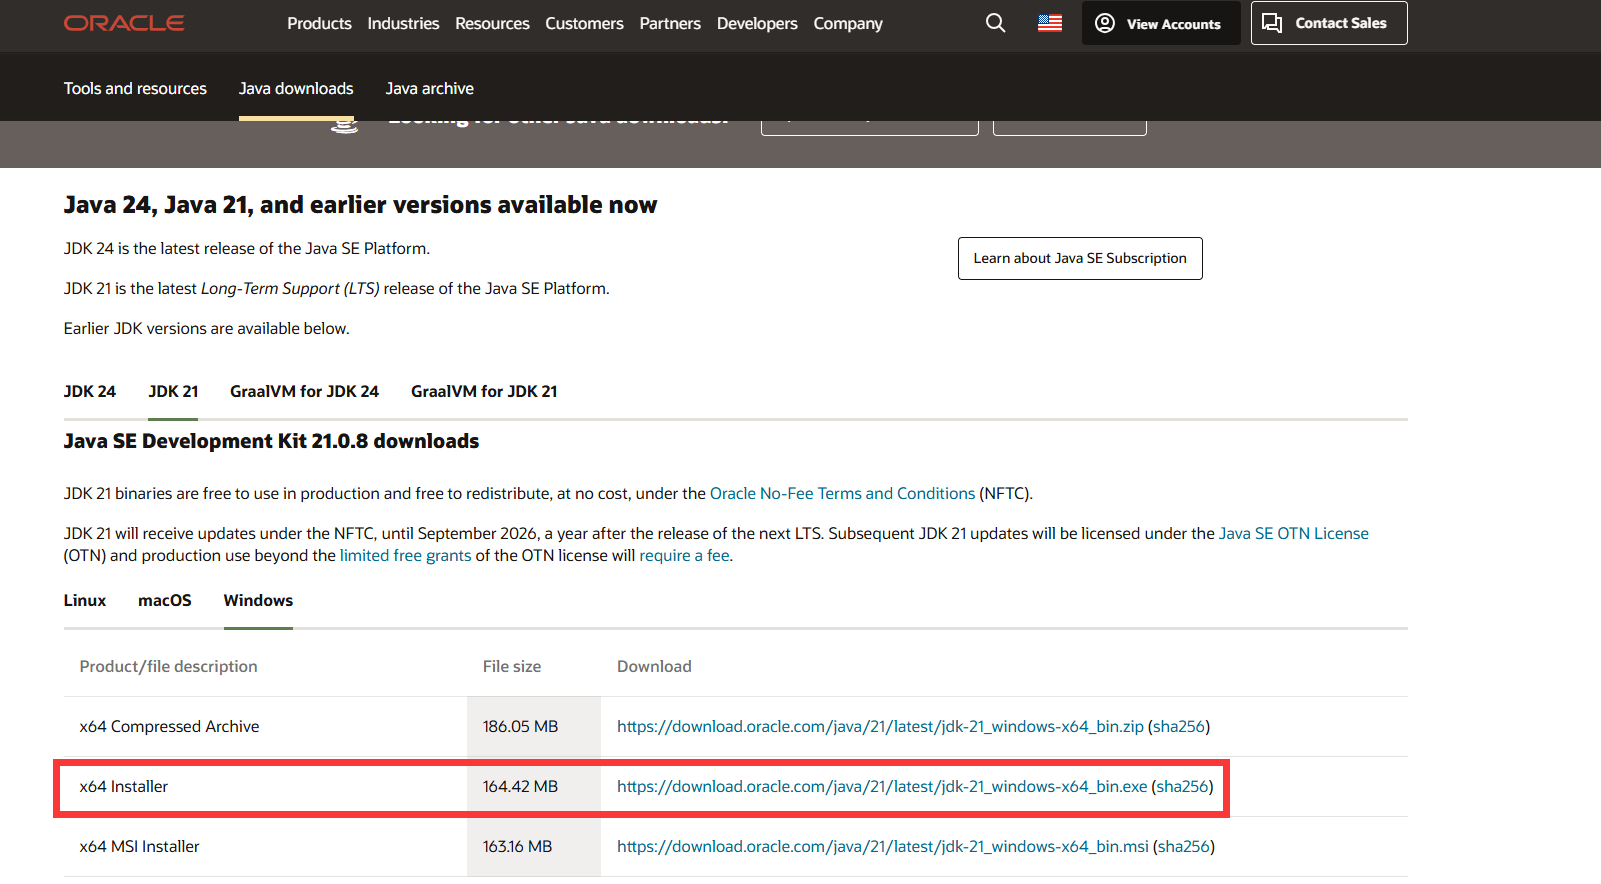Open Developers menu
1601x884 pixels.
(x=757, y=23)
